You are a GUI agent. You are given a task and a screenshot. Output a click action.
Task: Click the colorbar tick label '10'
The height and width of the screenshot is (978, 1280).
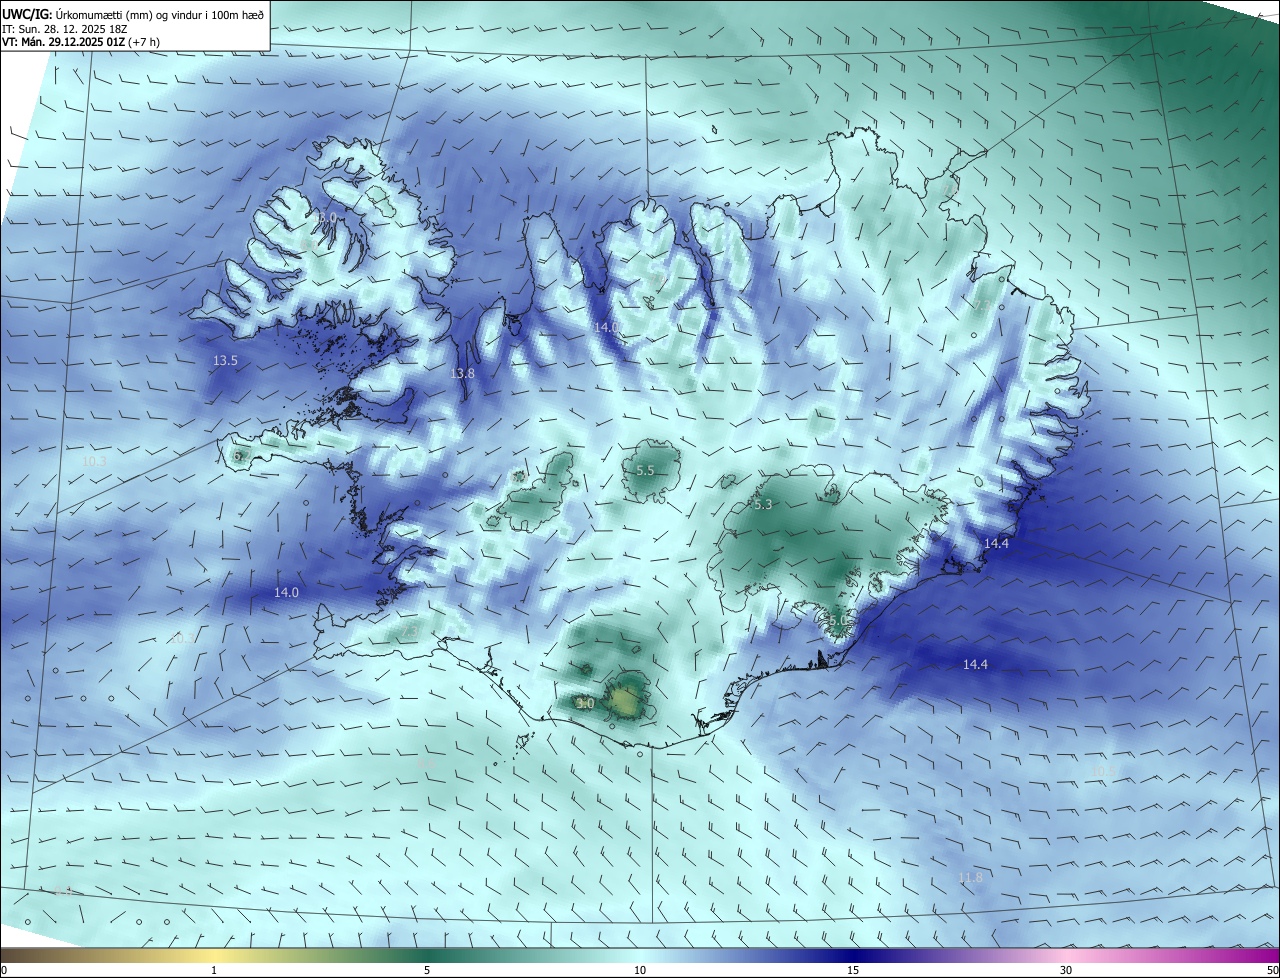click(640, 970)
